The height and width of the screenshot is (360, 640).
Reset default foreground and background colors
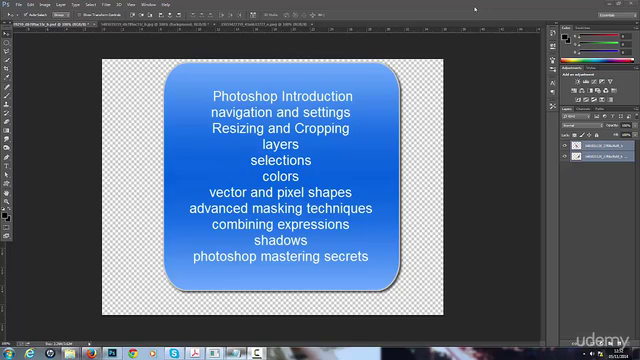tap(3, 209)
